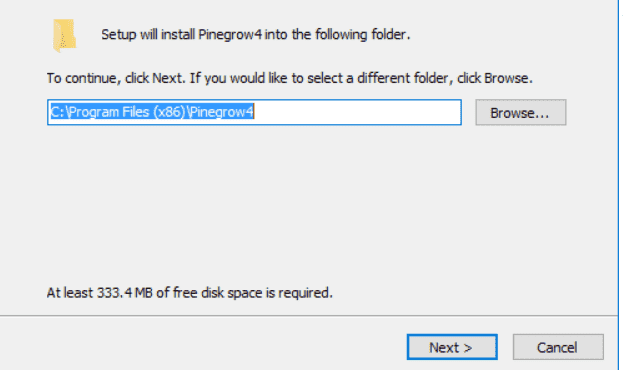This screenshot has width=628, height=370.
Task: Choose a different folder with Browse...
Action: click(x=521, y=113)
